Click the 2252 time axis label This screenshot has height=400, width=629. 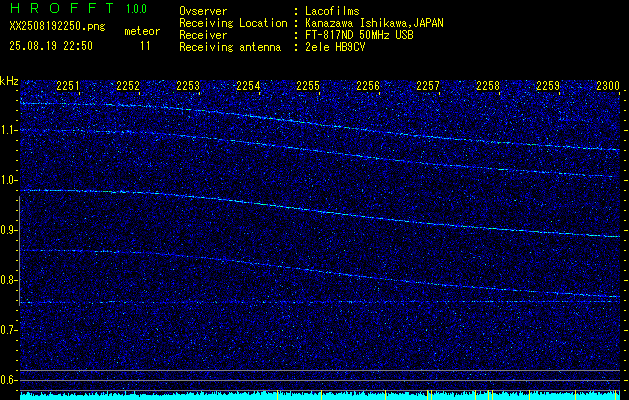tap(128, 86)
